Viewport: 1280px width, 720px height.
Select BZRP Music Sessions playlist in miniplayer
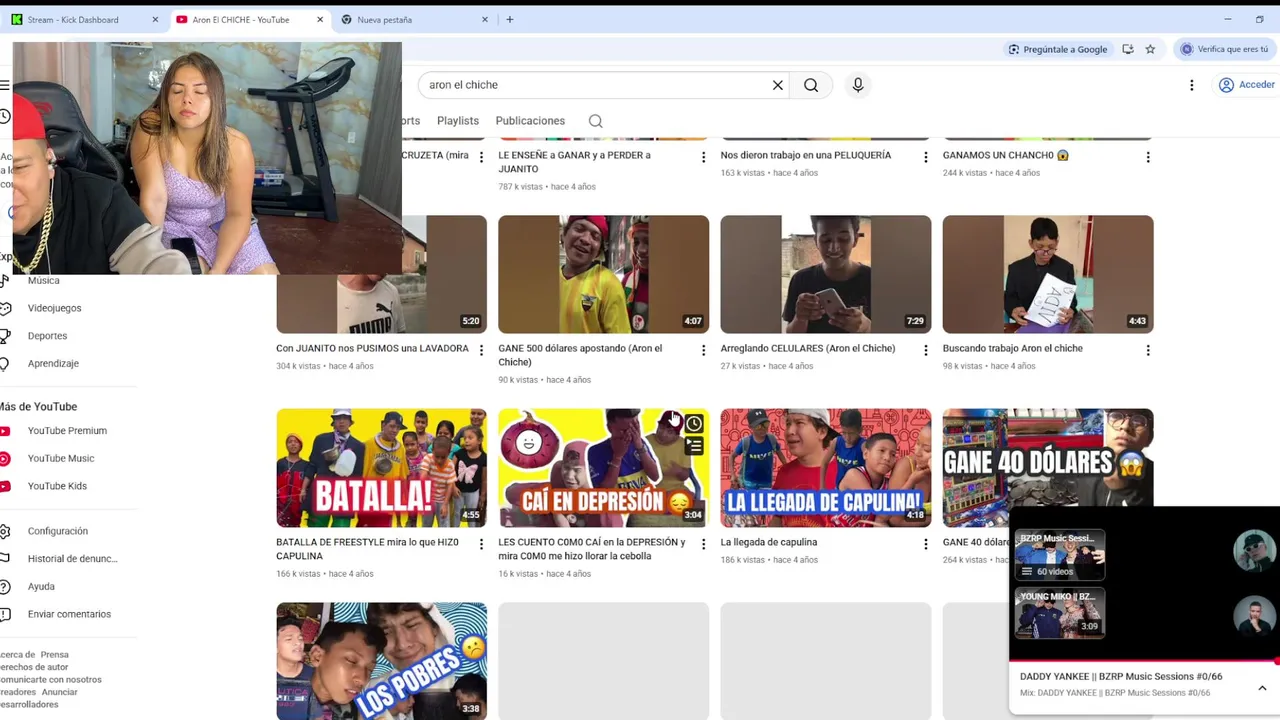pyautogui.click(x=1060, y=555)
